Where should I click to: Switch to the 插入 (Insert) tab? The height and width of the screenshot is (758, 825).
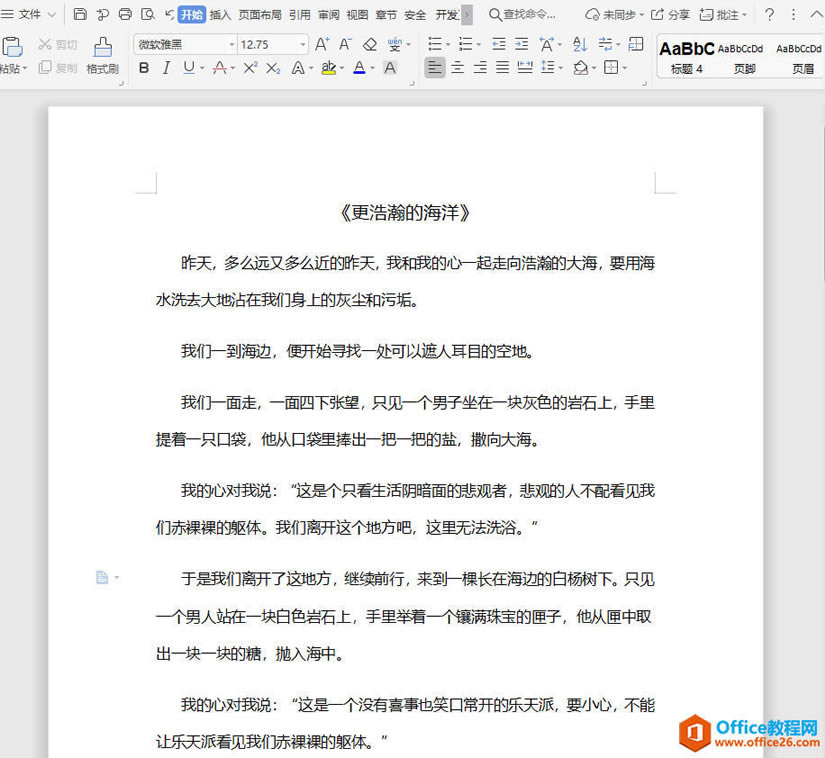220,15
